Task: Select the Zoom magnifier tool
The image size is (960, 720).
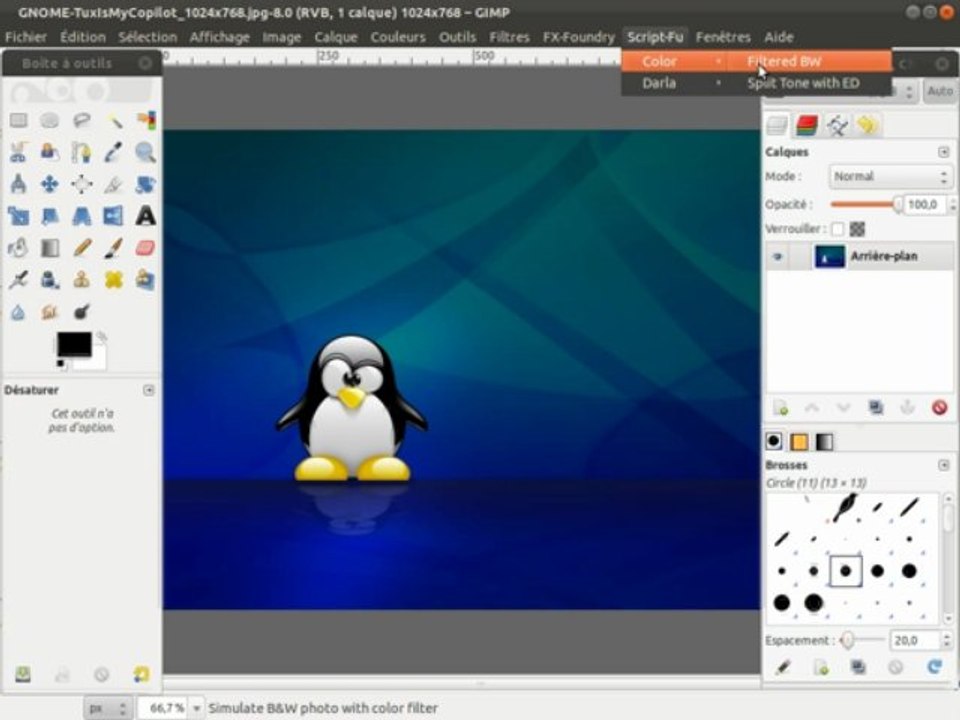Action: point(146,152)
